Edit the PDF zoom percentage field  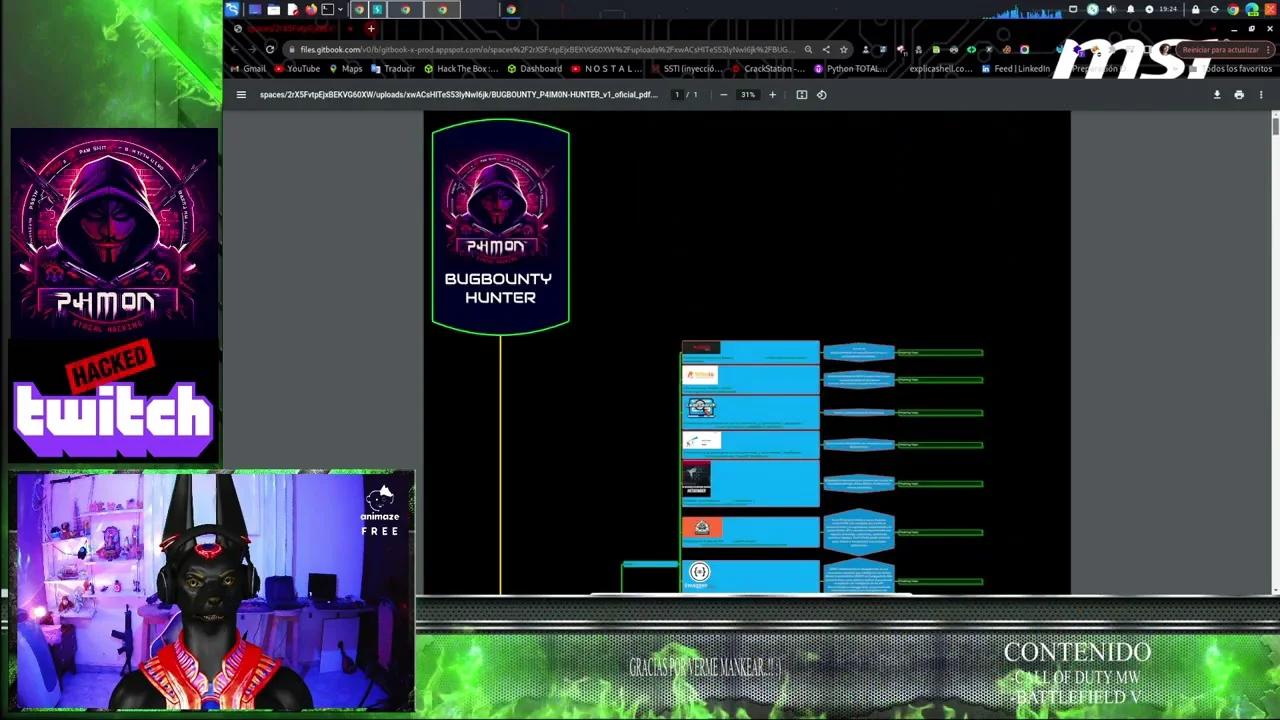(747, 95)
